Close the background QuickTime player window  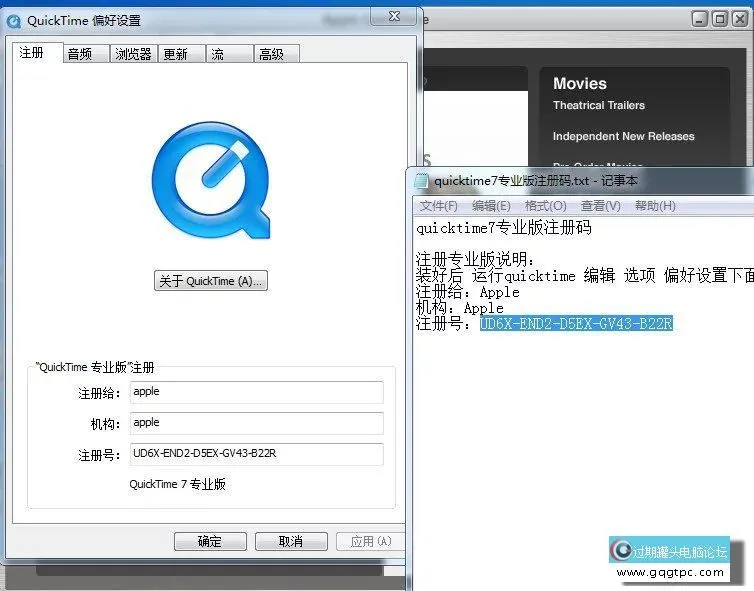click(740, 19)
